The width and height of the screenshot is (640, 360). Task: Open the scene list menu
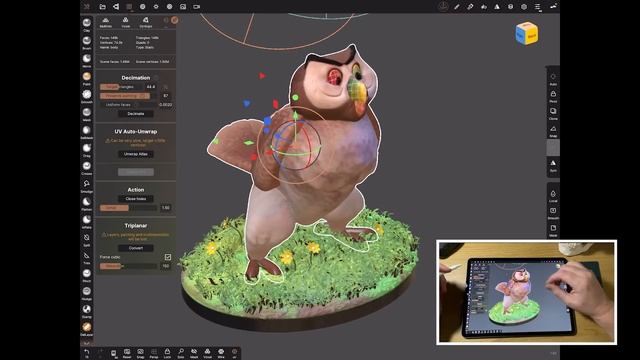[538, 7]
